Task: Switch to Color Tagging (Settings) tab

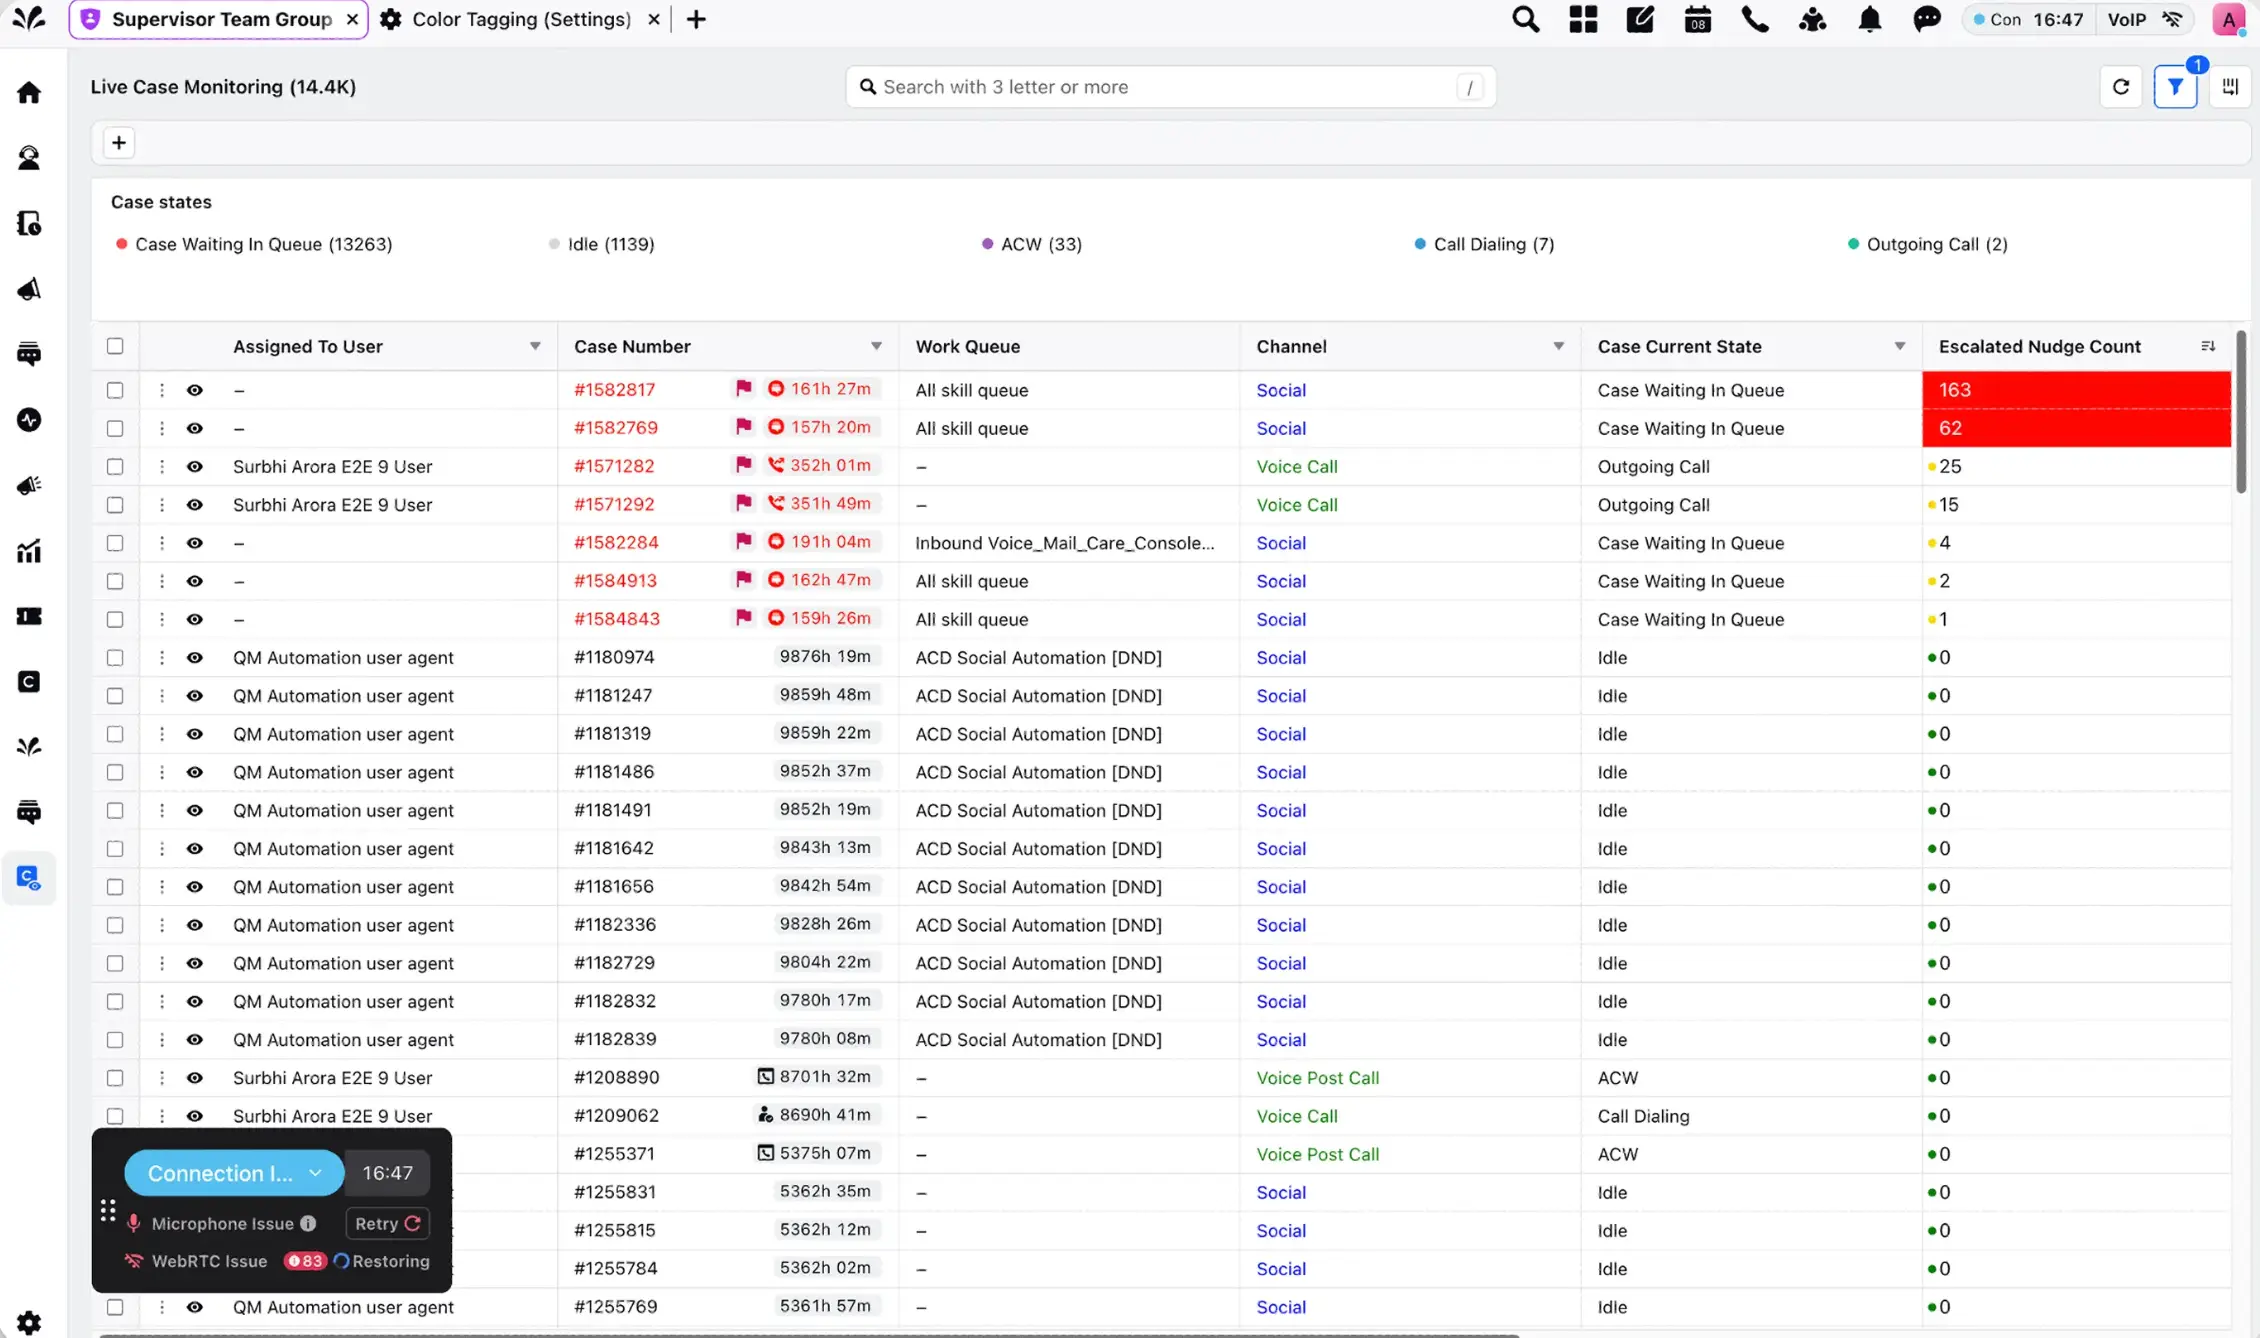Action: [521, 19]
